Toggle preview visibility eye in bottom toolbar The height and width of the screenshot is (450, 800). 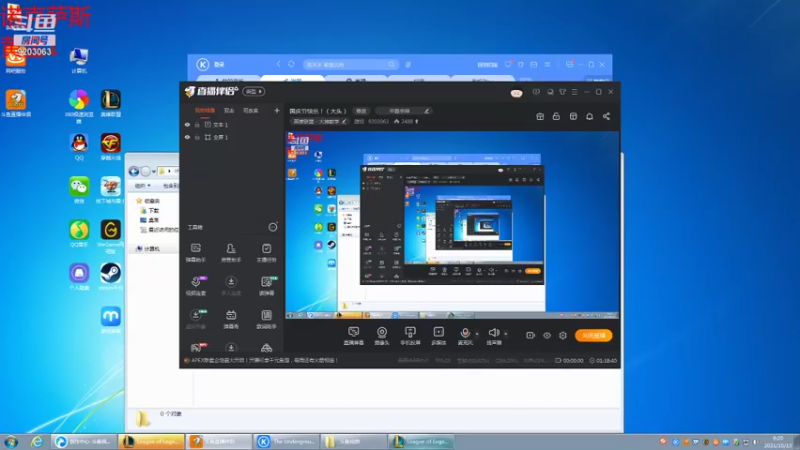[547, 336]
